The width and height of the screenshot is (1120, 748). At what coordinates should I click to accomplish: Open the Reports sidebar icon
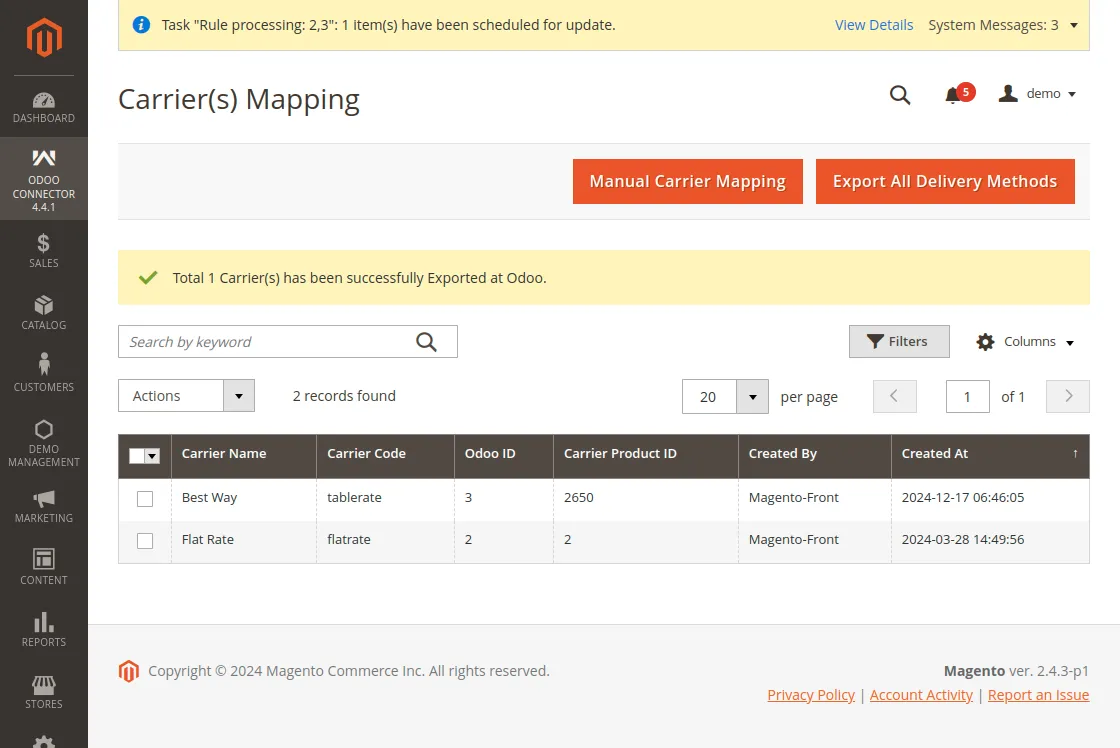pos(44,628)
